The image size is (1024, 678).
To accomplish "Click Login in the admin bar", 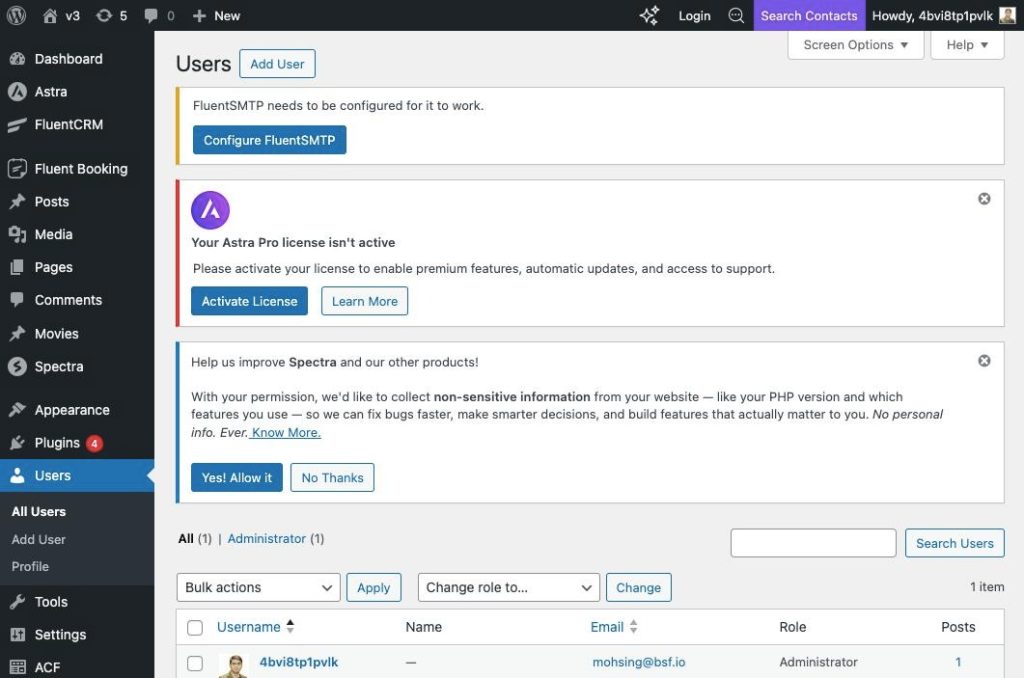I will click(x=694, y=15).
